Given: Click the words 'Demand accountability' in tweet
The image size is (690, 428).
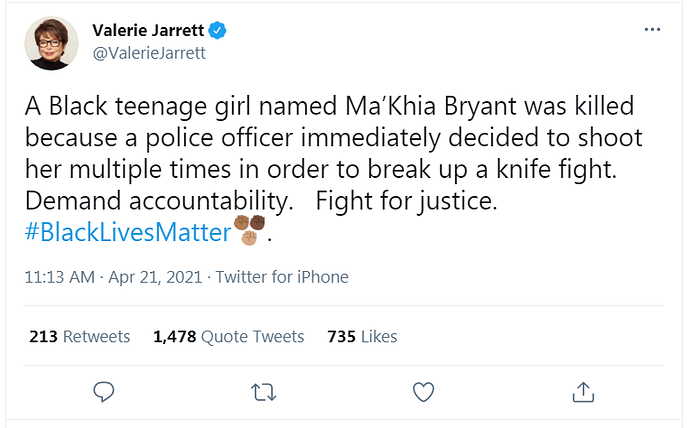Looking at the screenshot, I should (x=159, y=201).
